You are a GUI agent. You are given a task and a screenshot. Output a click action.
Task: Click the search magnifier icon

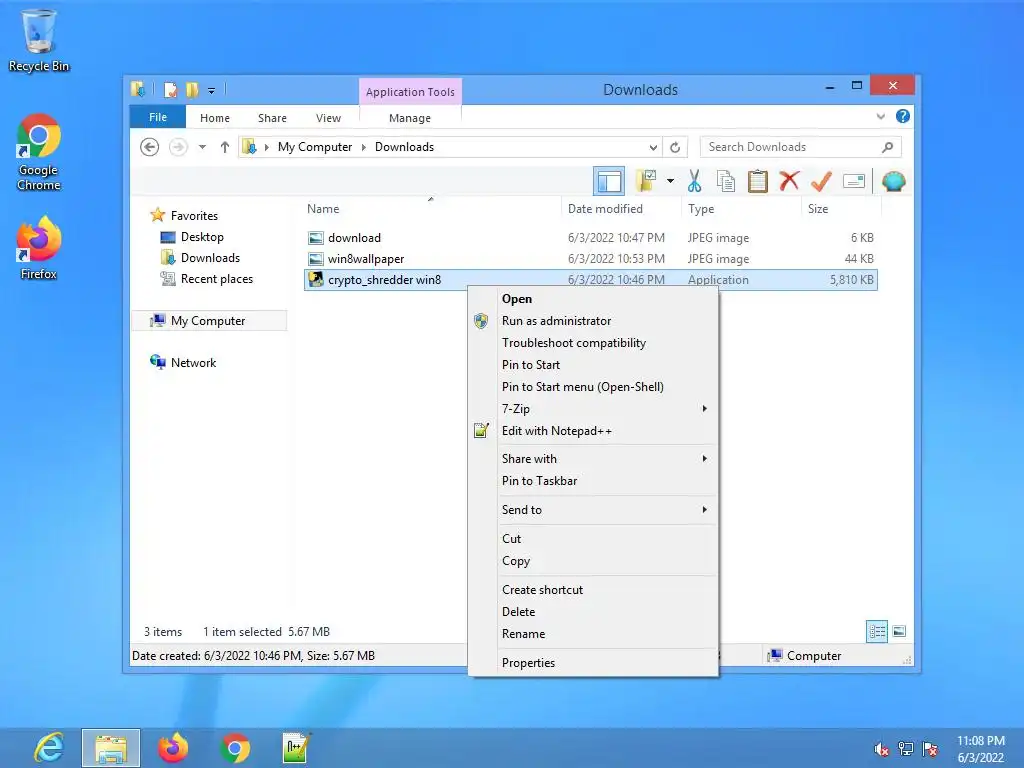[x=888, y=147]
